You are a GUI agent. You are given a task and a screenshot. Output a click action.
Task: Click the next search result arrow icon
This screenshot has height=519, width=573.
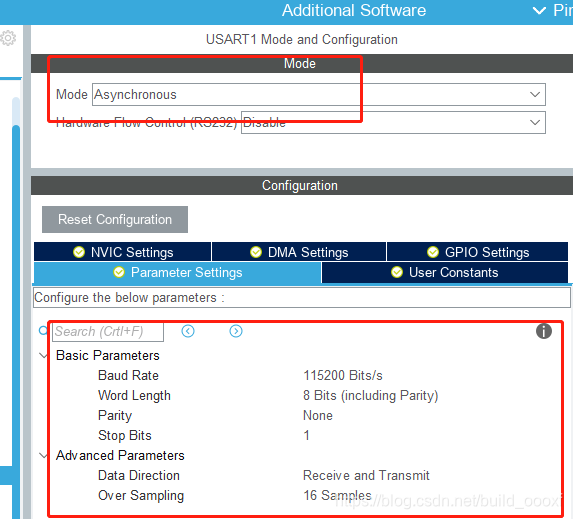(236, 331)
